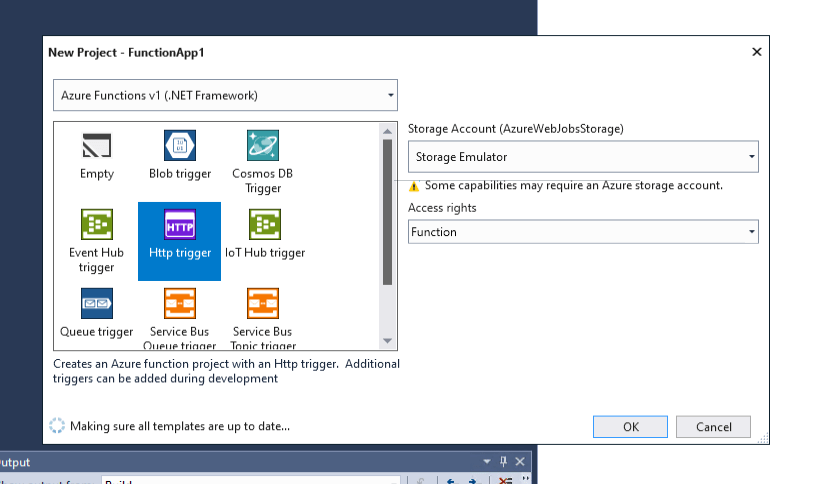
Task: Click the template list scroll up arrow
Action: pos(388,131)
